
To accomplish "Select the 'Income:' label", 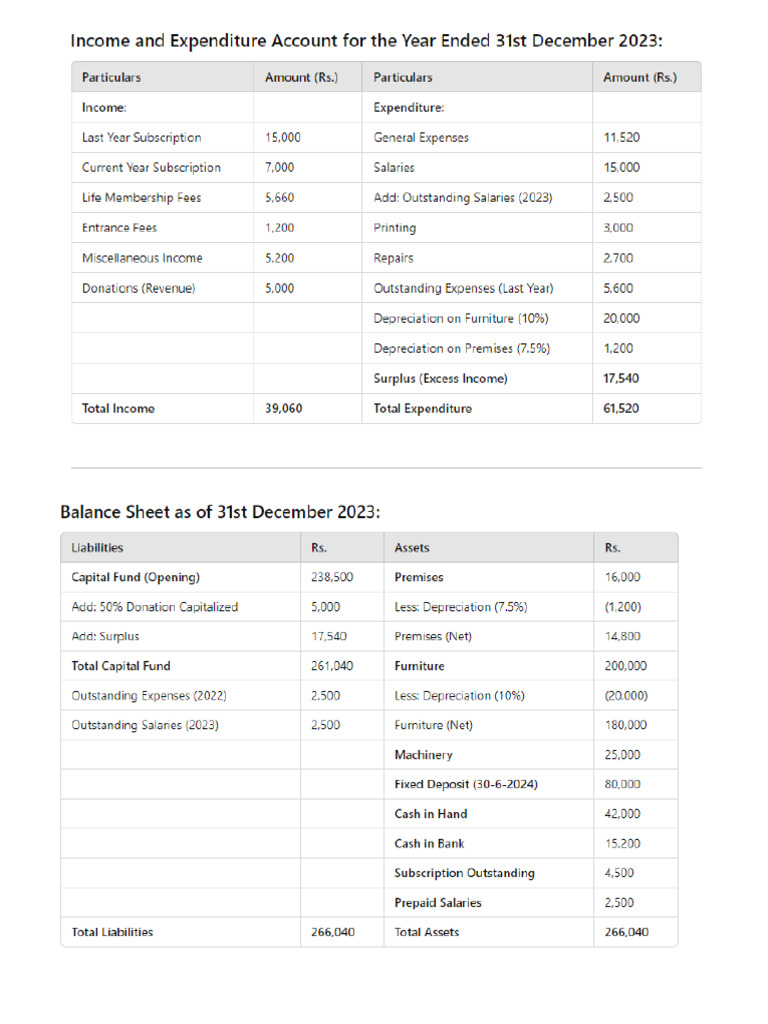I will (x=104, y=107).
